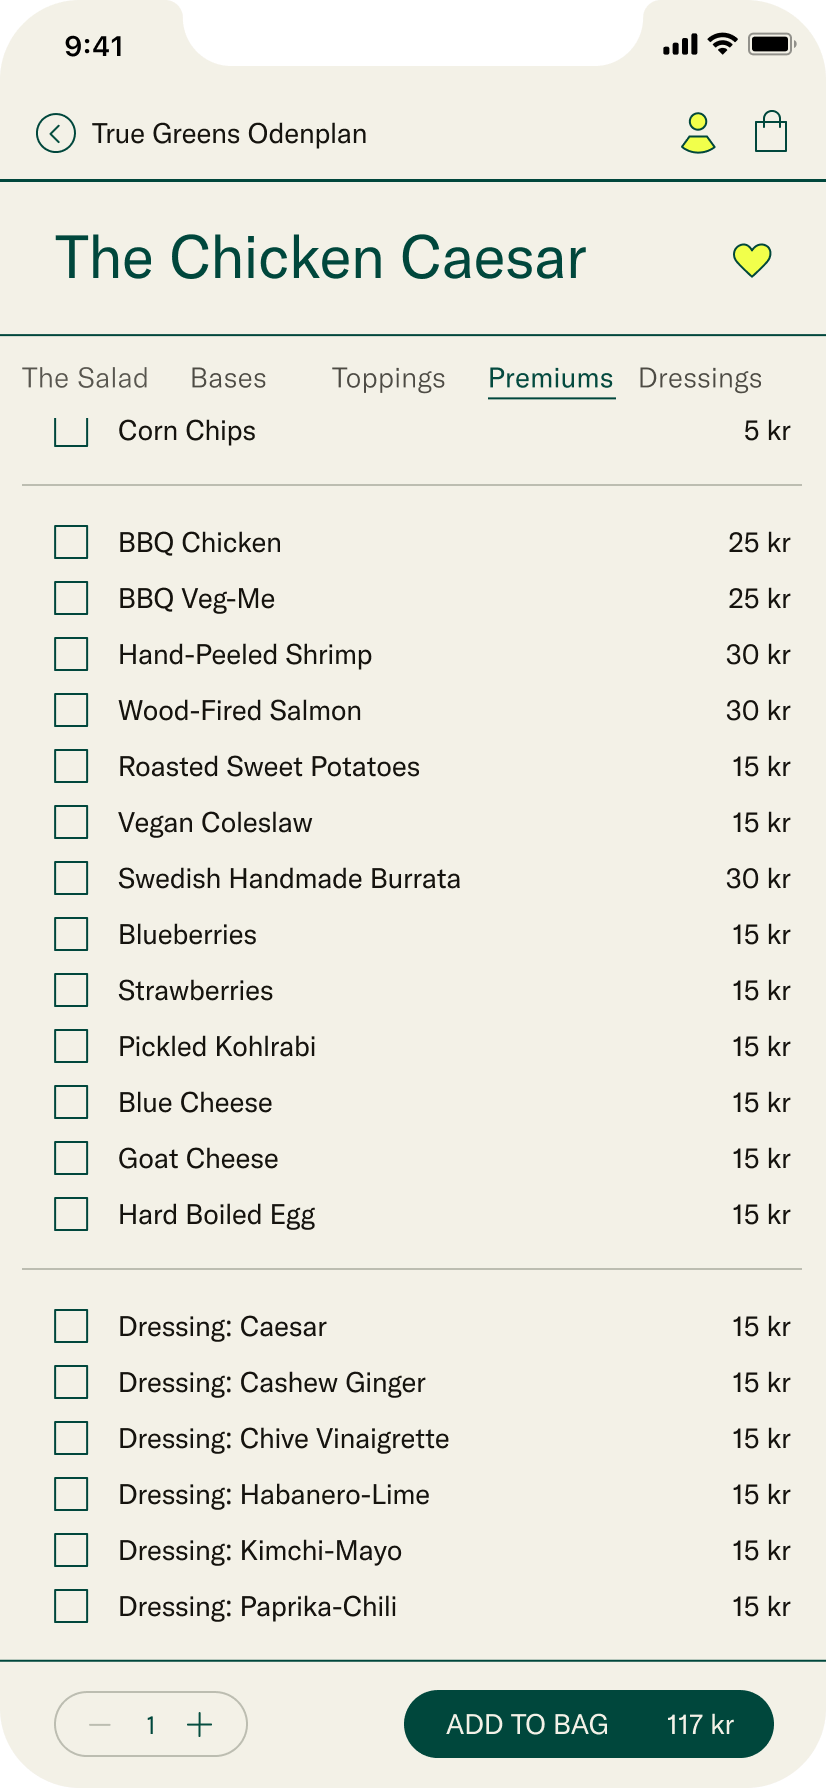Decrease quantity with minus icon
The height and width of the screenshot is (1788, 826).
(x=100, y=1724)
